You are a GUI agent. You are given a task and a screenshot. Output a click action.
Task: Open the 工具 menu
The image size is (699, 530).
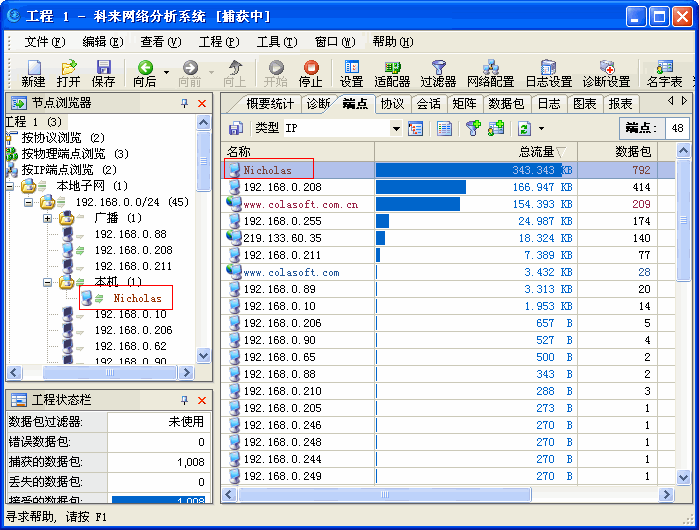click(277, 42)
